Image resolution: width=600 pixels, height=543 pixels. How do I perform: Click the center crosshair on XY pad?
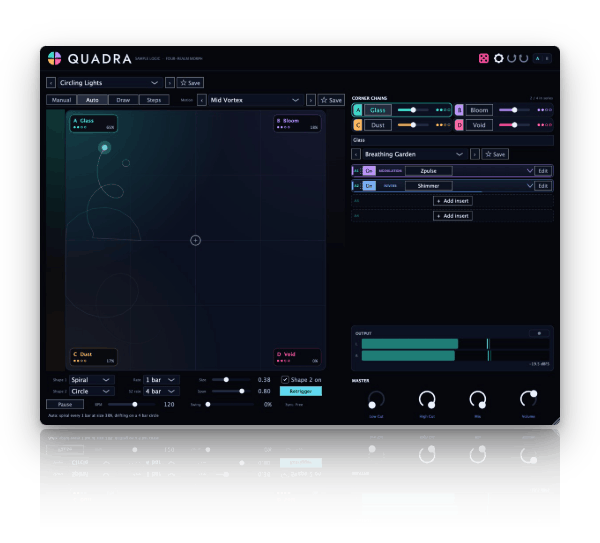pyautogui.click(x=195, y=240)
